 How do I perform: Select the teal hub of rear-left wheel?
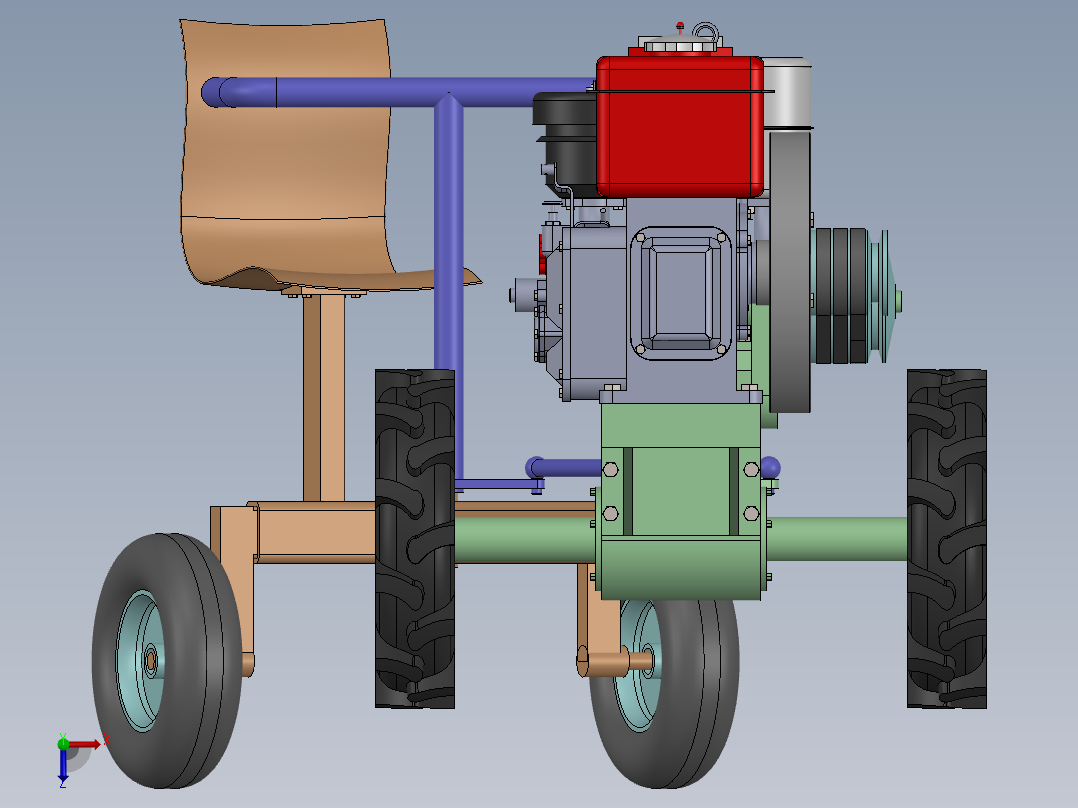click(x=142, y=660)
